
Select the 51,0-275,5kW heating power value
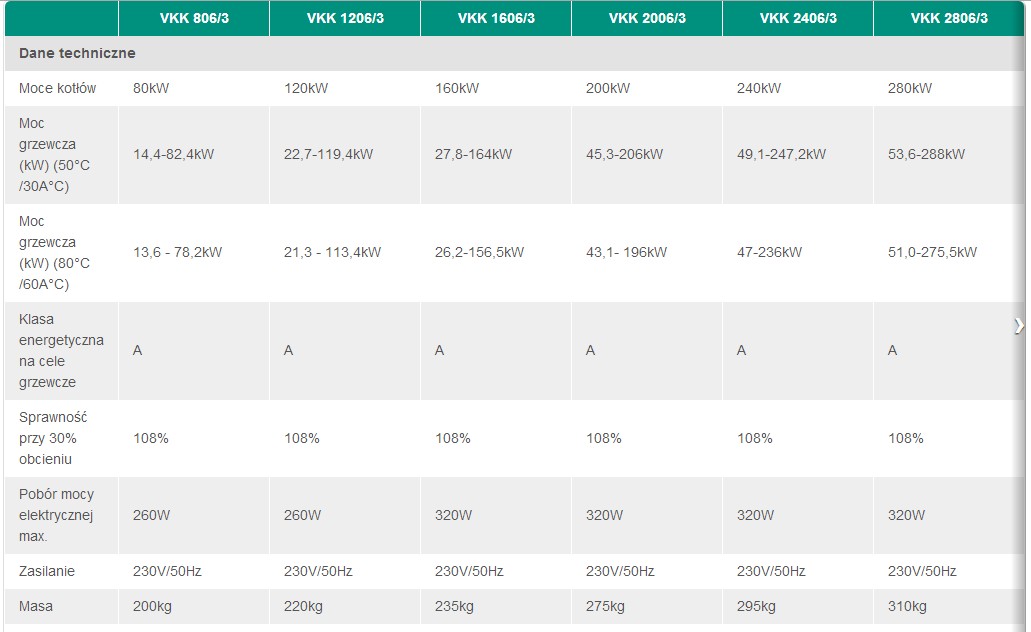click(932, 252)
